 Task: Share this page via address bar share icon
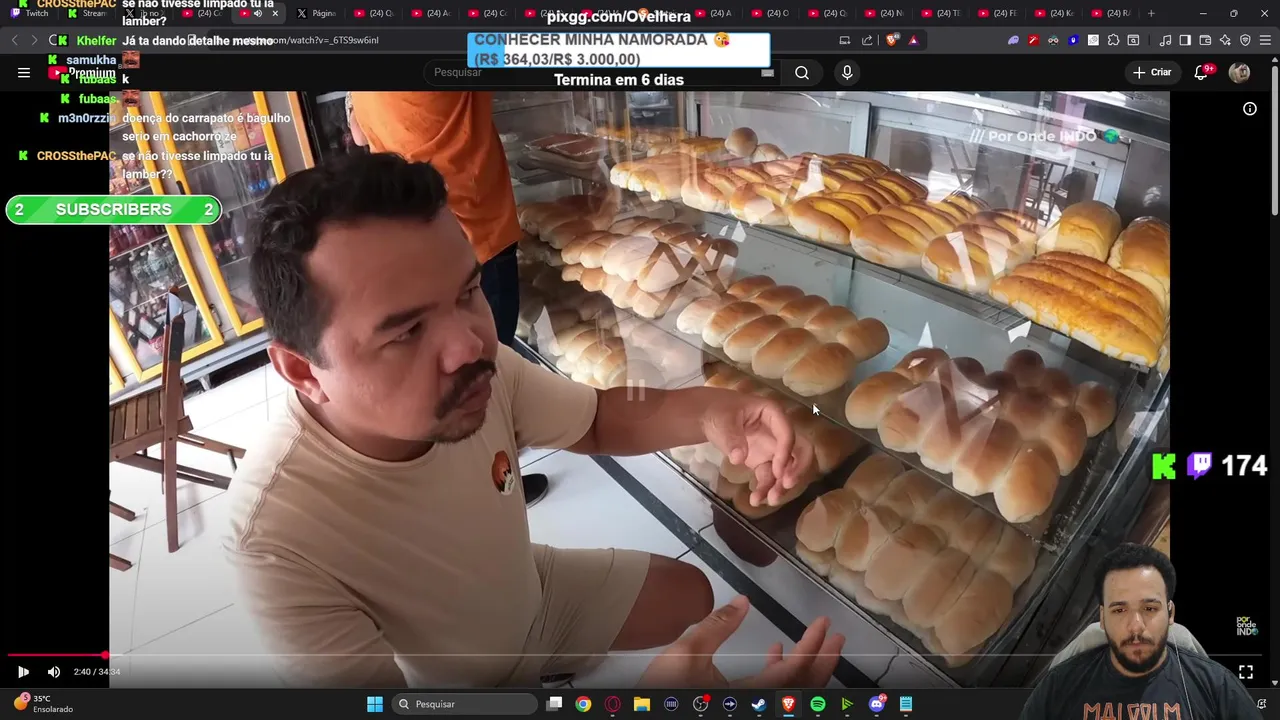[x=867, y=40]
